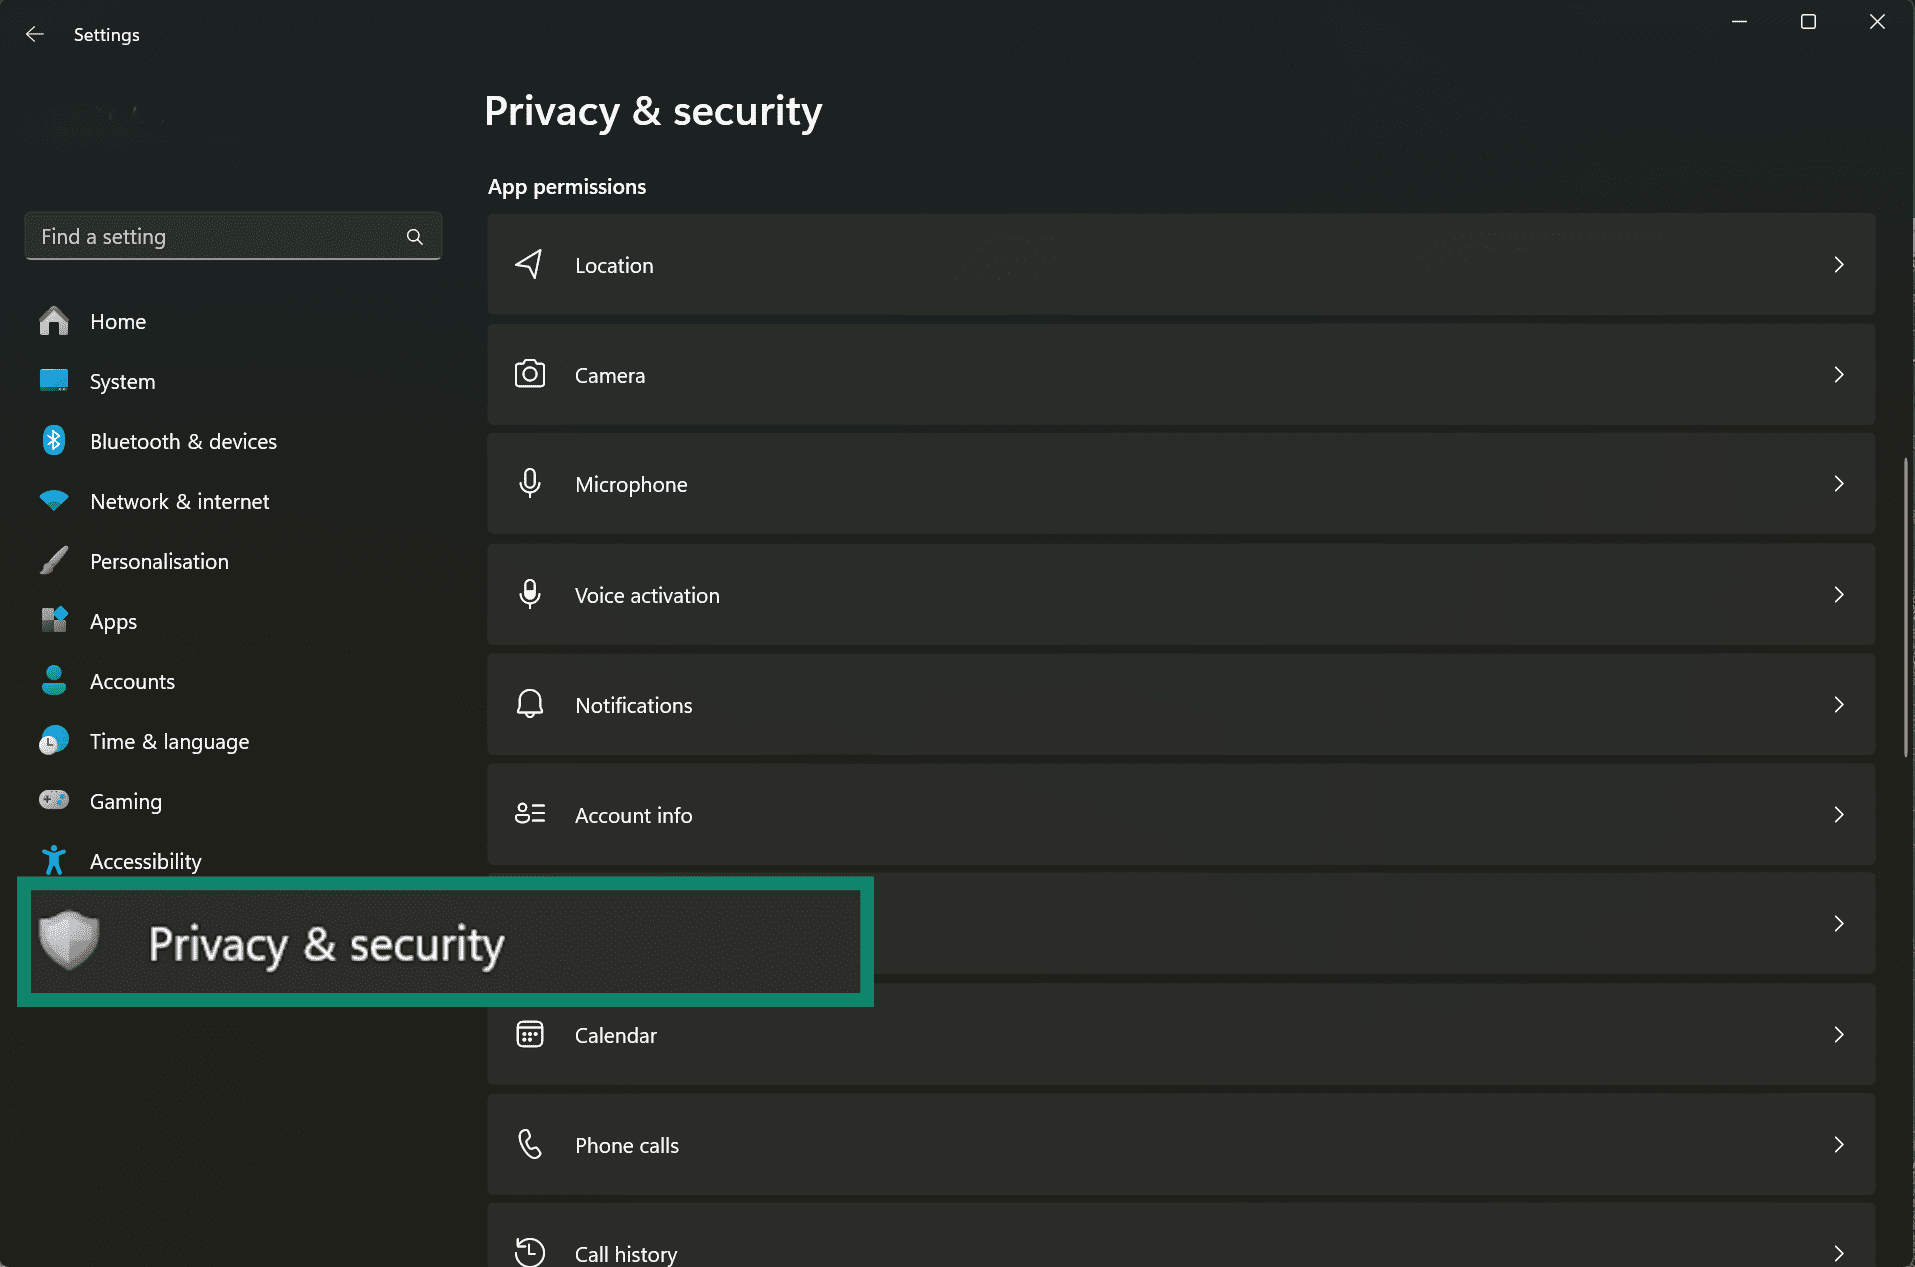Viewport: 1915px width, 1267px height.
Task: Click the back arrow button
Action: click(x=35, y=33)
